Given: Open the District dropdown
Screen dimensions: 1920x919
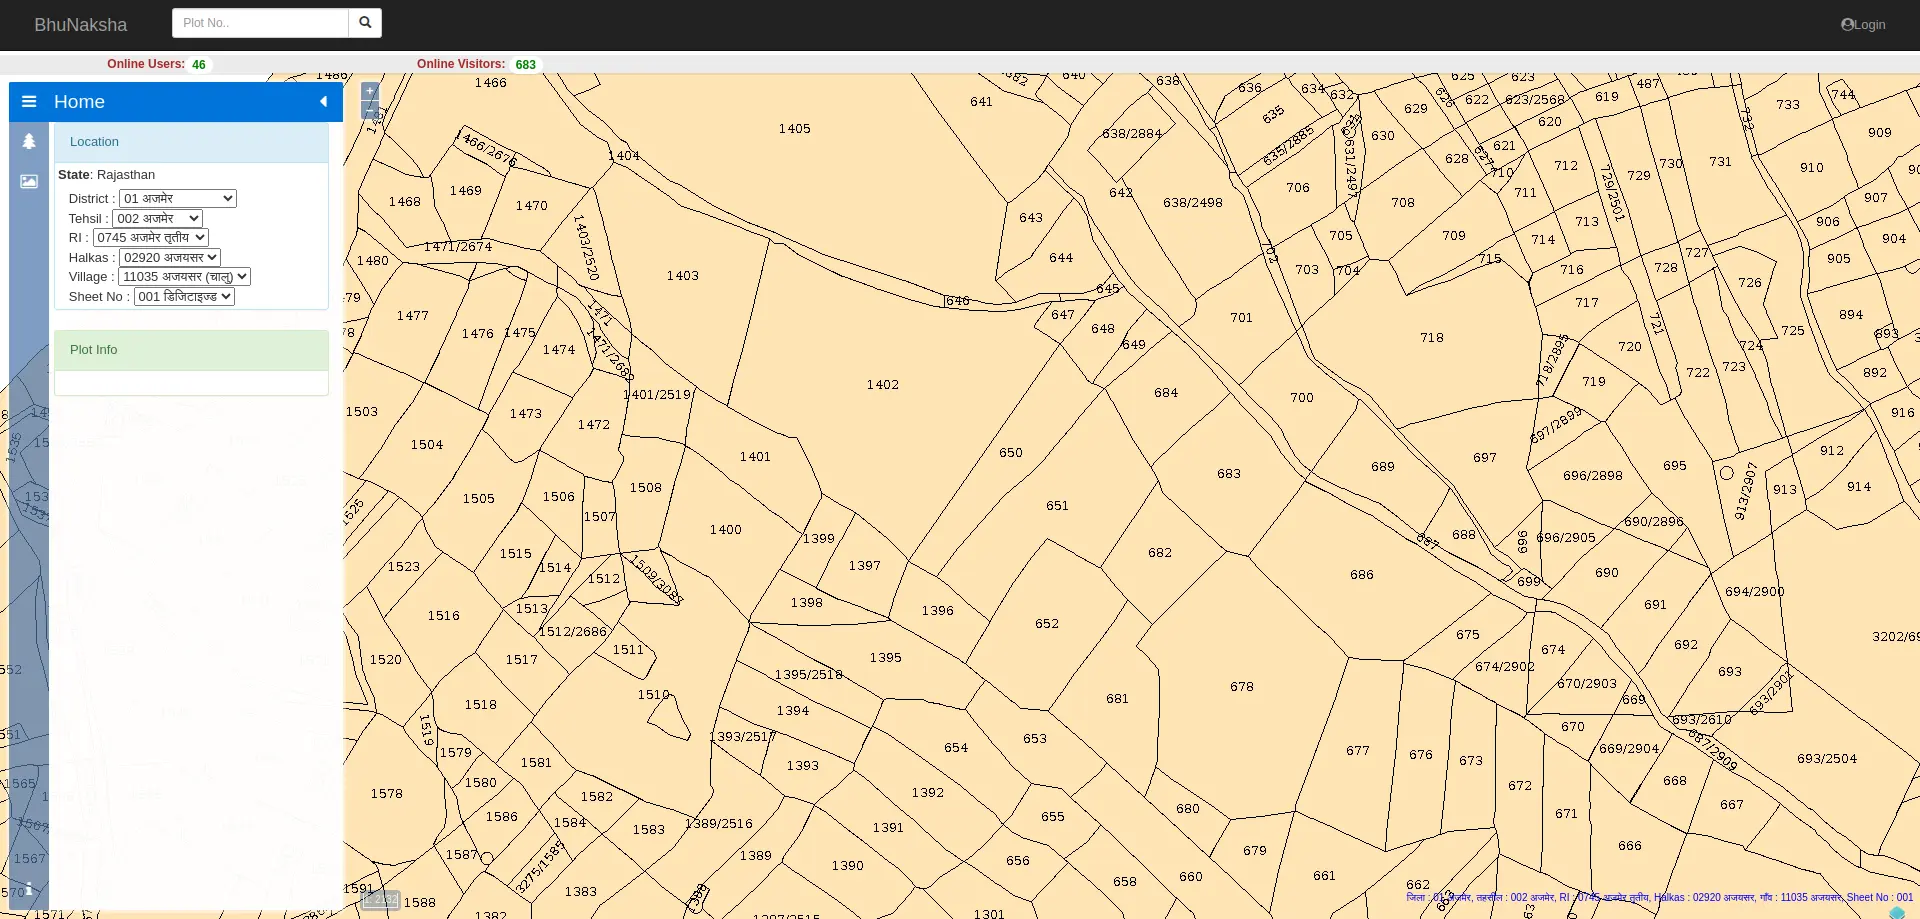Looking at the screenshot, I should 177,198.
